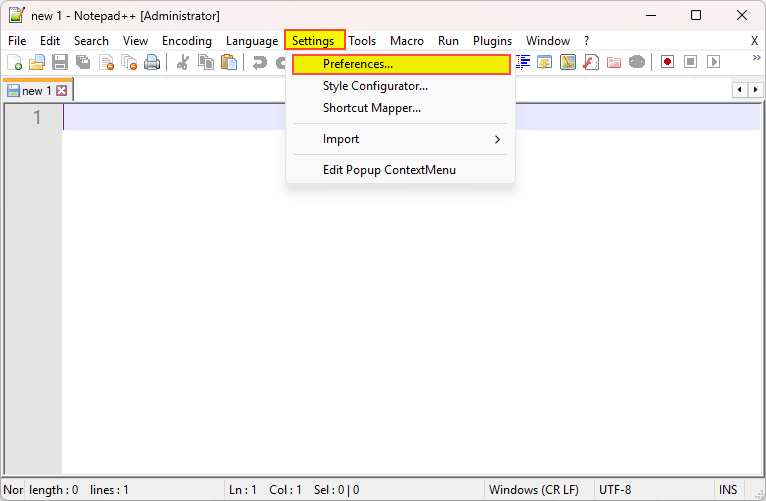Viewport: 766px width, 501px height.
Task: Open the ? help menu
Action: tap(586, 41)
